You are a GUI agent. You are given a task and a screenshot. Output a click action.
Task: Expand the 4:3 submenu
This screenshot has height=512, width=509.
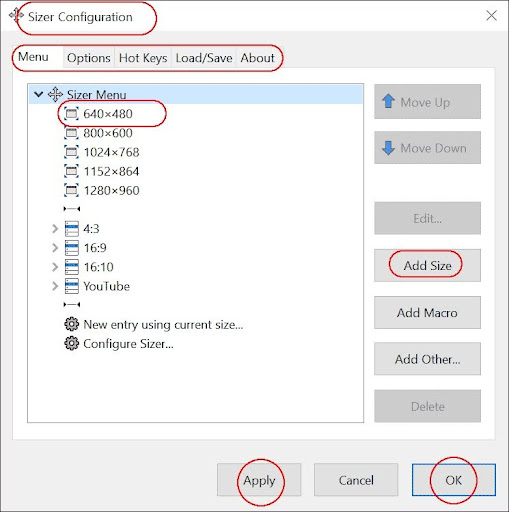[55, 229]
